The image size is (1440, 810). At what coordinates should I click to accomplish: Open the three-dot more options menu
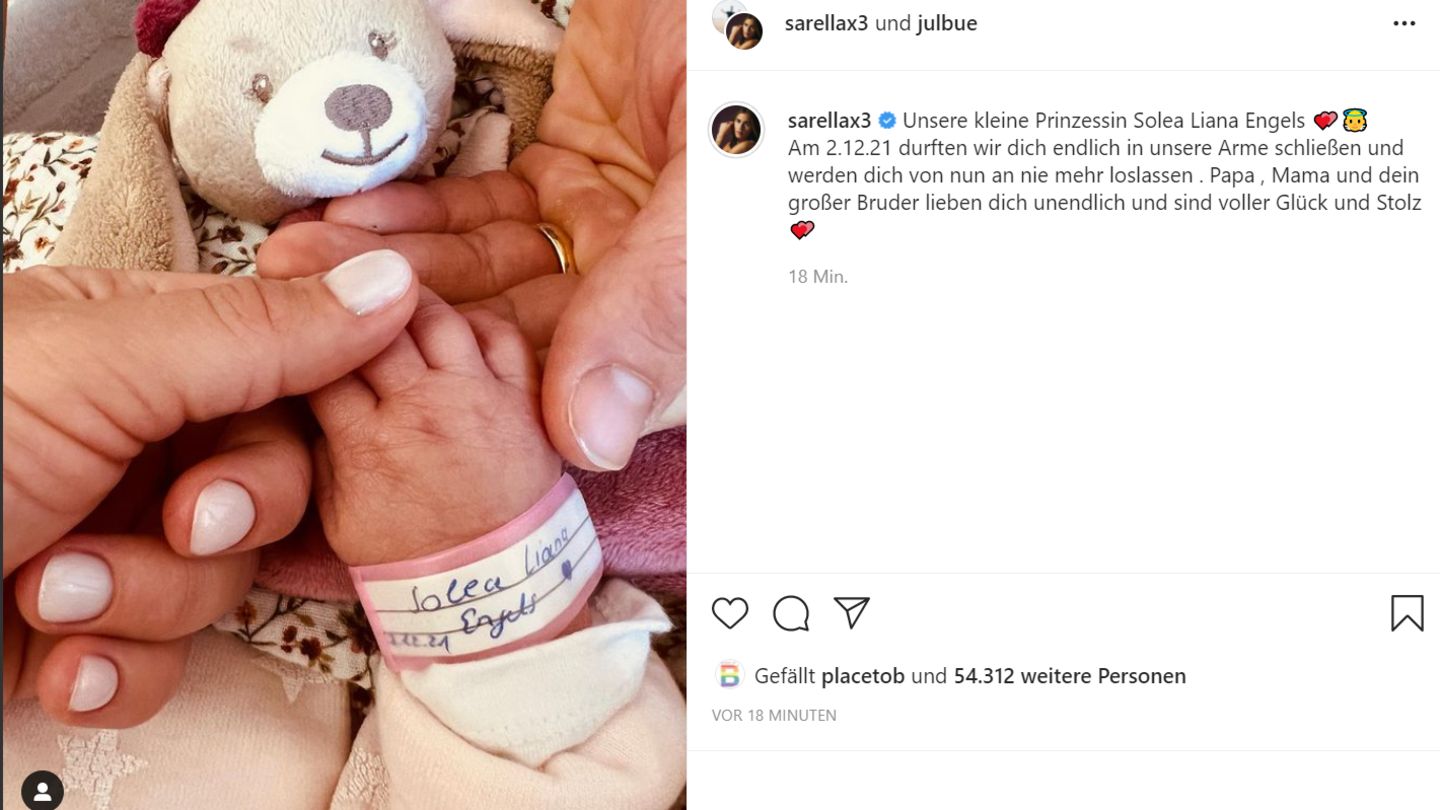click(x=1404, y=24)
